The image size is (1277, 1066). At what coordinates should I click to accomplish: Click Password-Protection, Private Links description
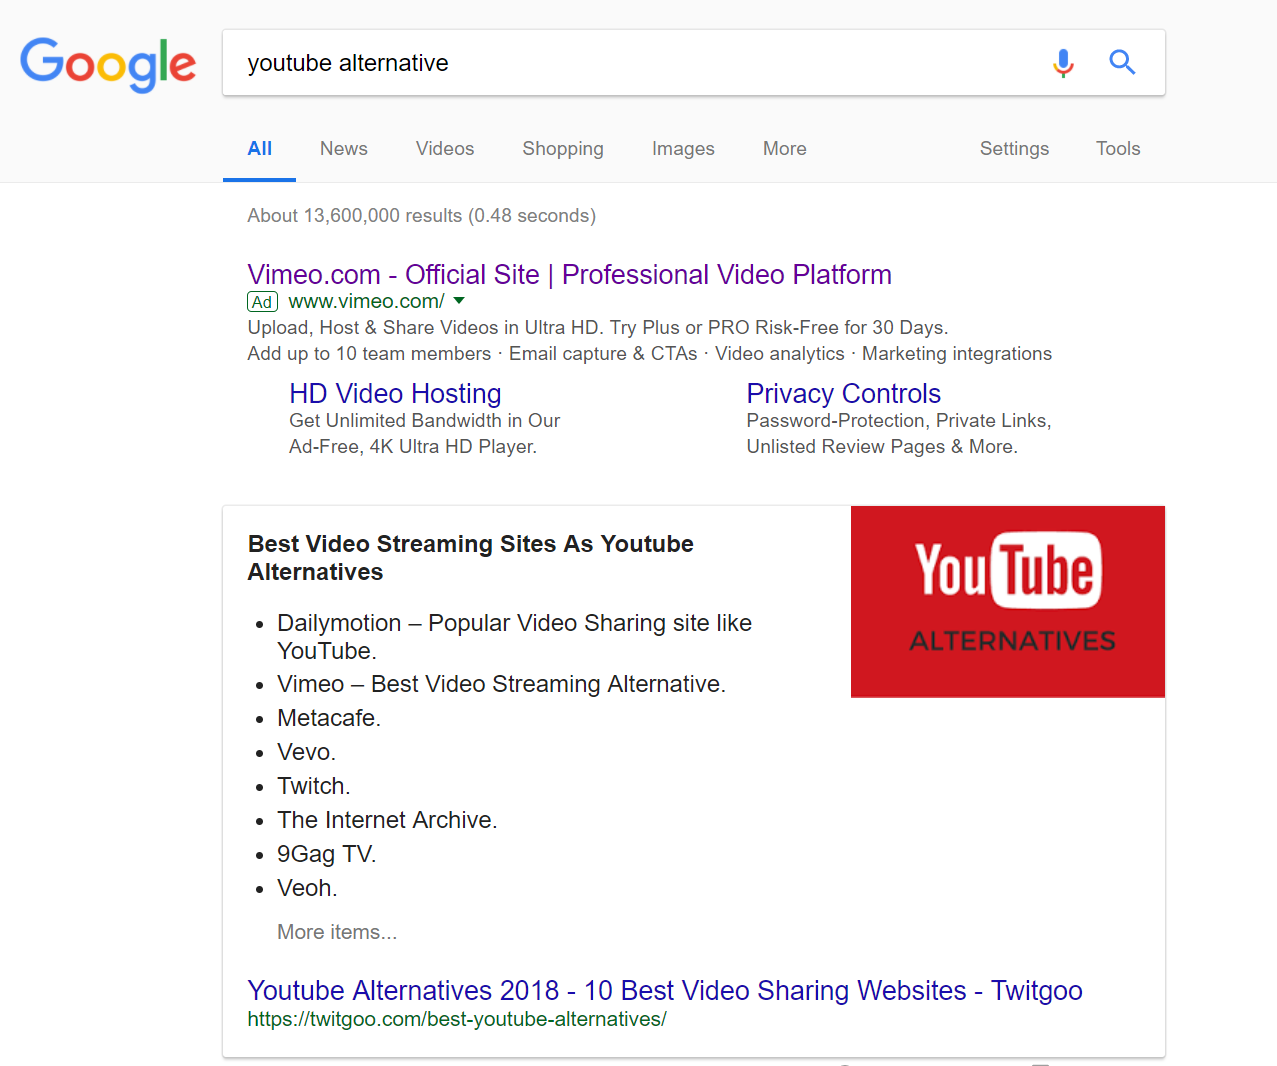[x=899, y=434]
